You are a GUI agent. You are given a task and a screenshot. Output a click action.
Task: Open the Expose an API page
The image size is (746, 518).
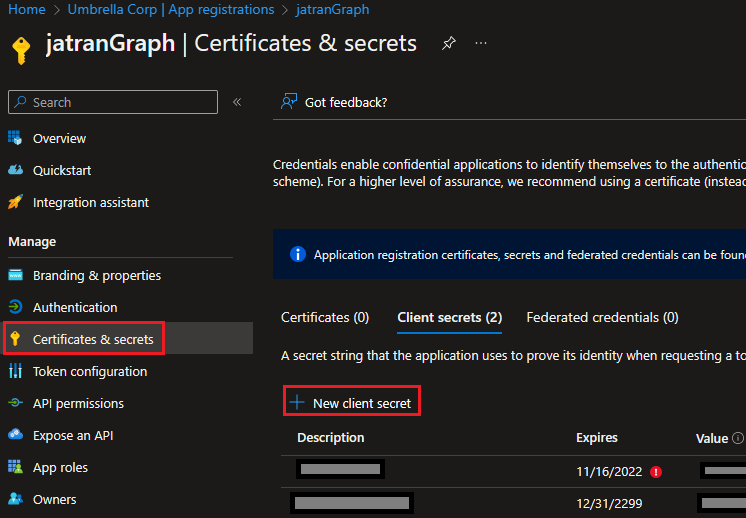tap(73, 435)
